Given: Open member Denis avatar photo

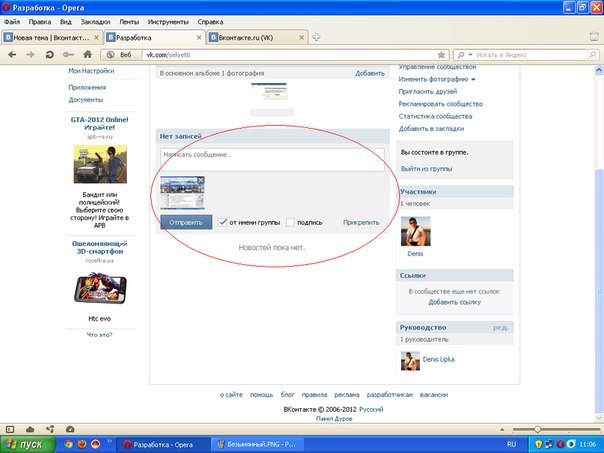Looking at the screenshot, I should pos(416,231).
